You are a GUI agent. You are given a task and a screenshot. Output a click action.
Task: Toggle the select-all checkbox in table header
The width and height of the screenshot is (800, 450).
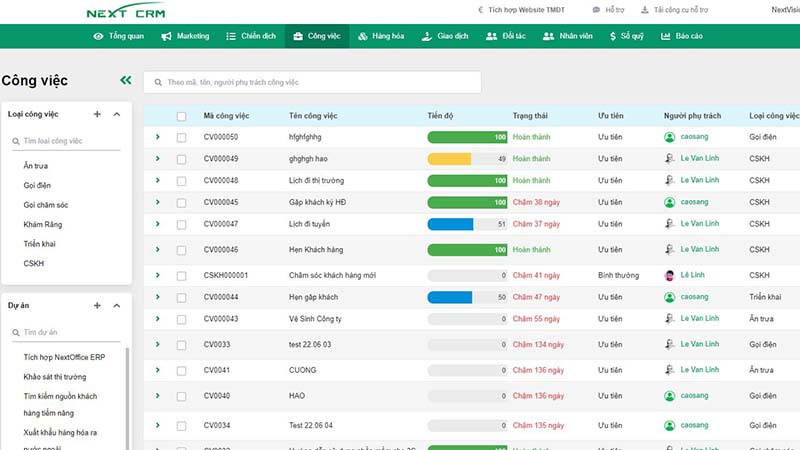[182, 116]
